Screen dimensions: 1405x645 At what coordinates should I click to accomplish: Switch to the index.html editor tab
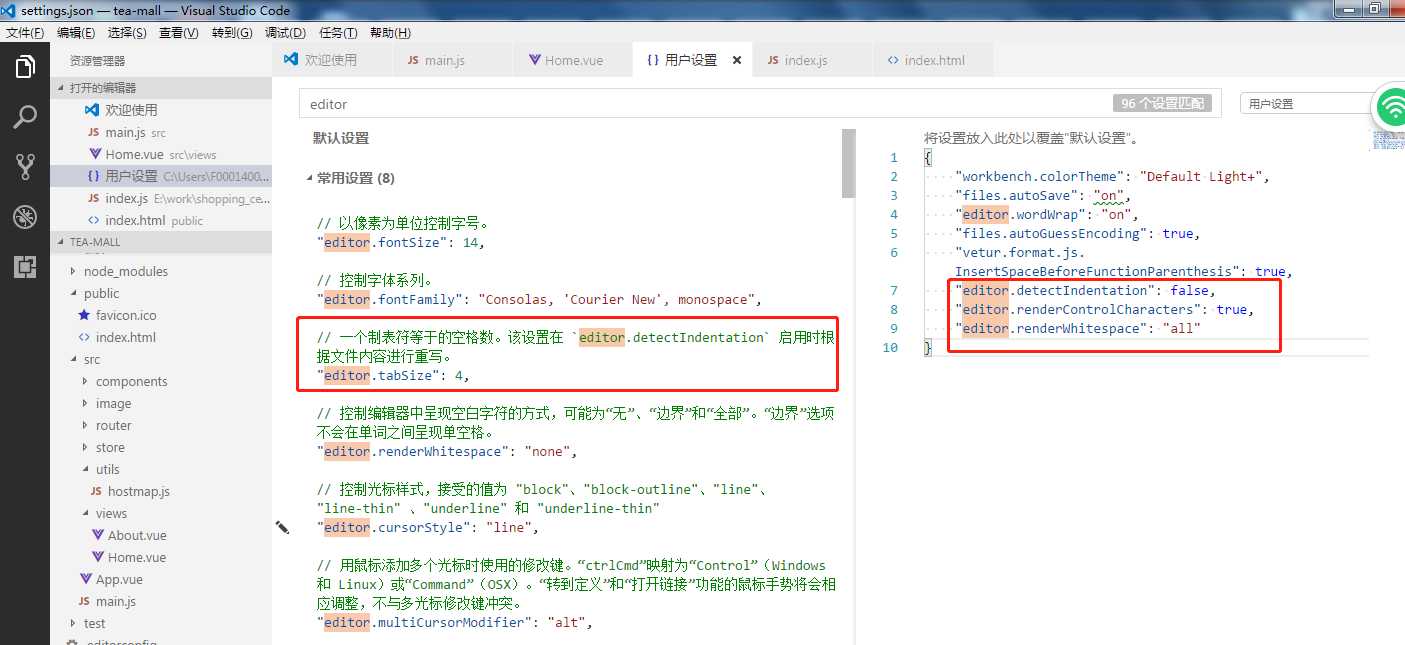coord(934,60)
